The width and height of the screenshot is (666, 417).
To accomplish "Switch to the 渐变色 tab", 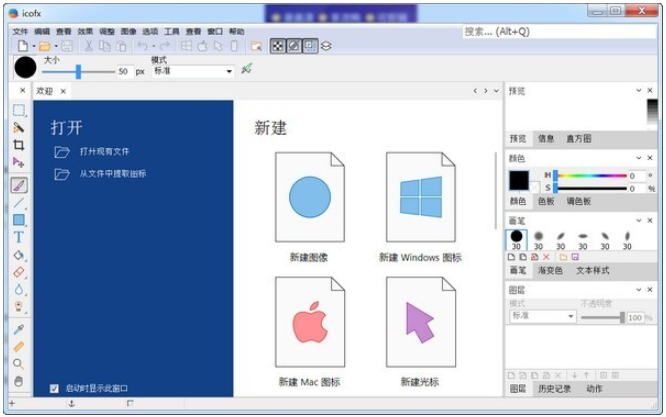I will (x=550, y=270).
